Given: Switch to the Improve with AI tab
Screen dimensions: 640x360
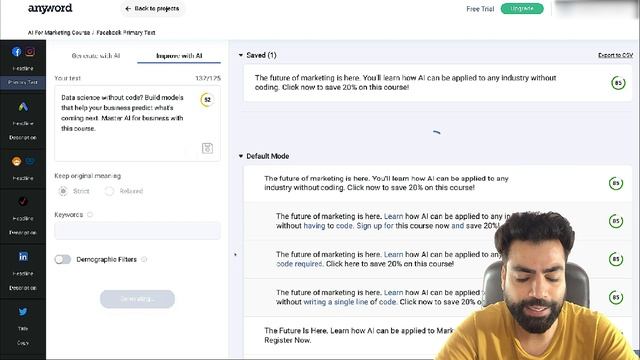Looking at the screenshot, I should pyautogui.click(x=179, y=56).
